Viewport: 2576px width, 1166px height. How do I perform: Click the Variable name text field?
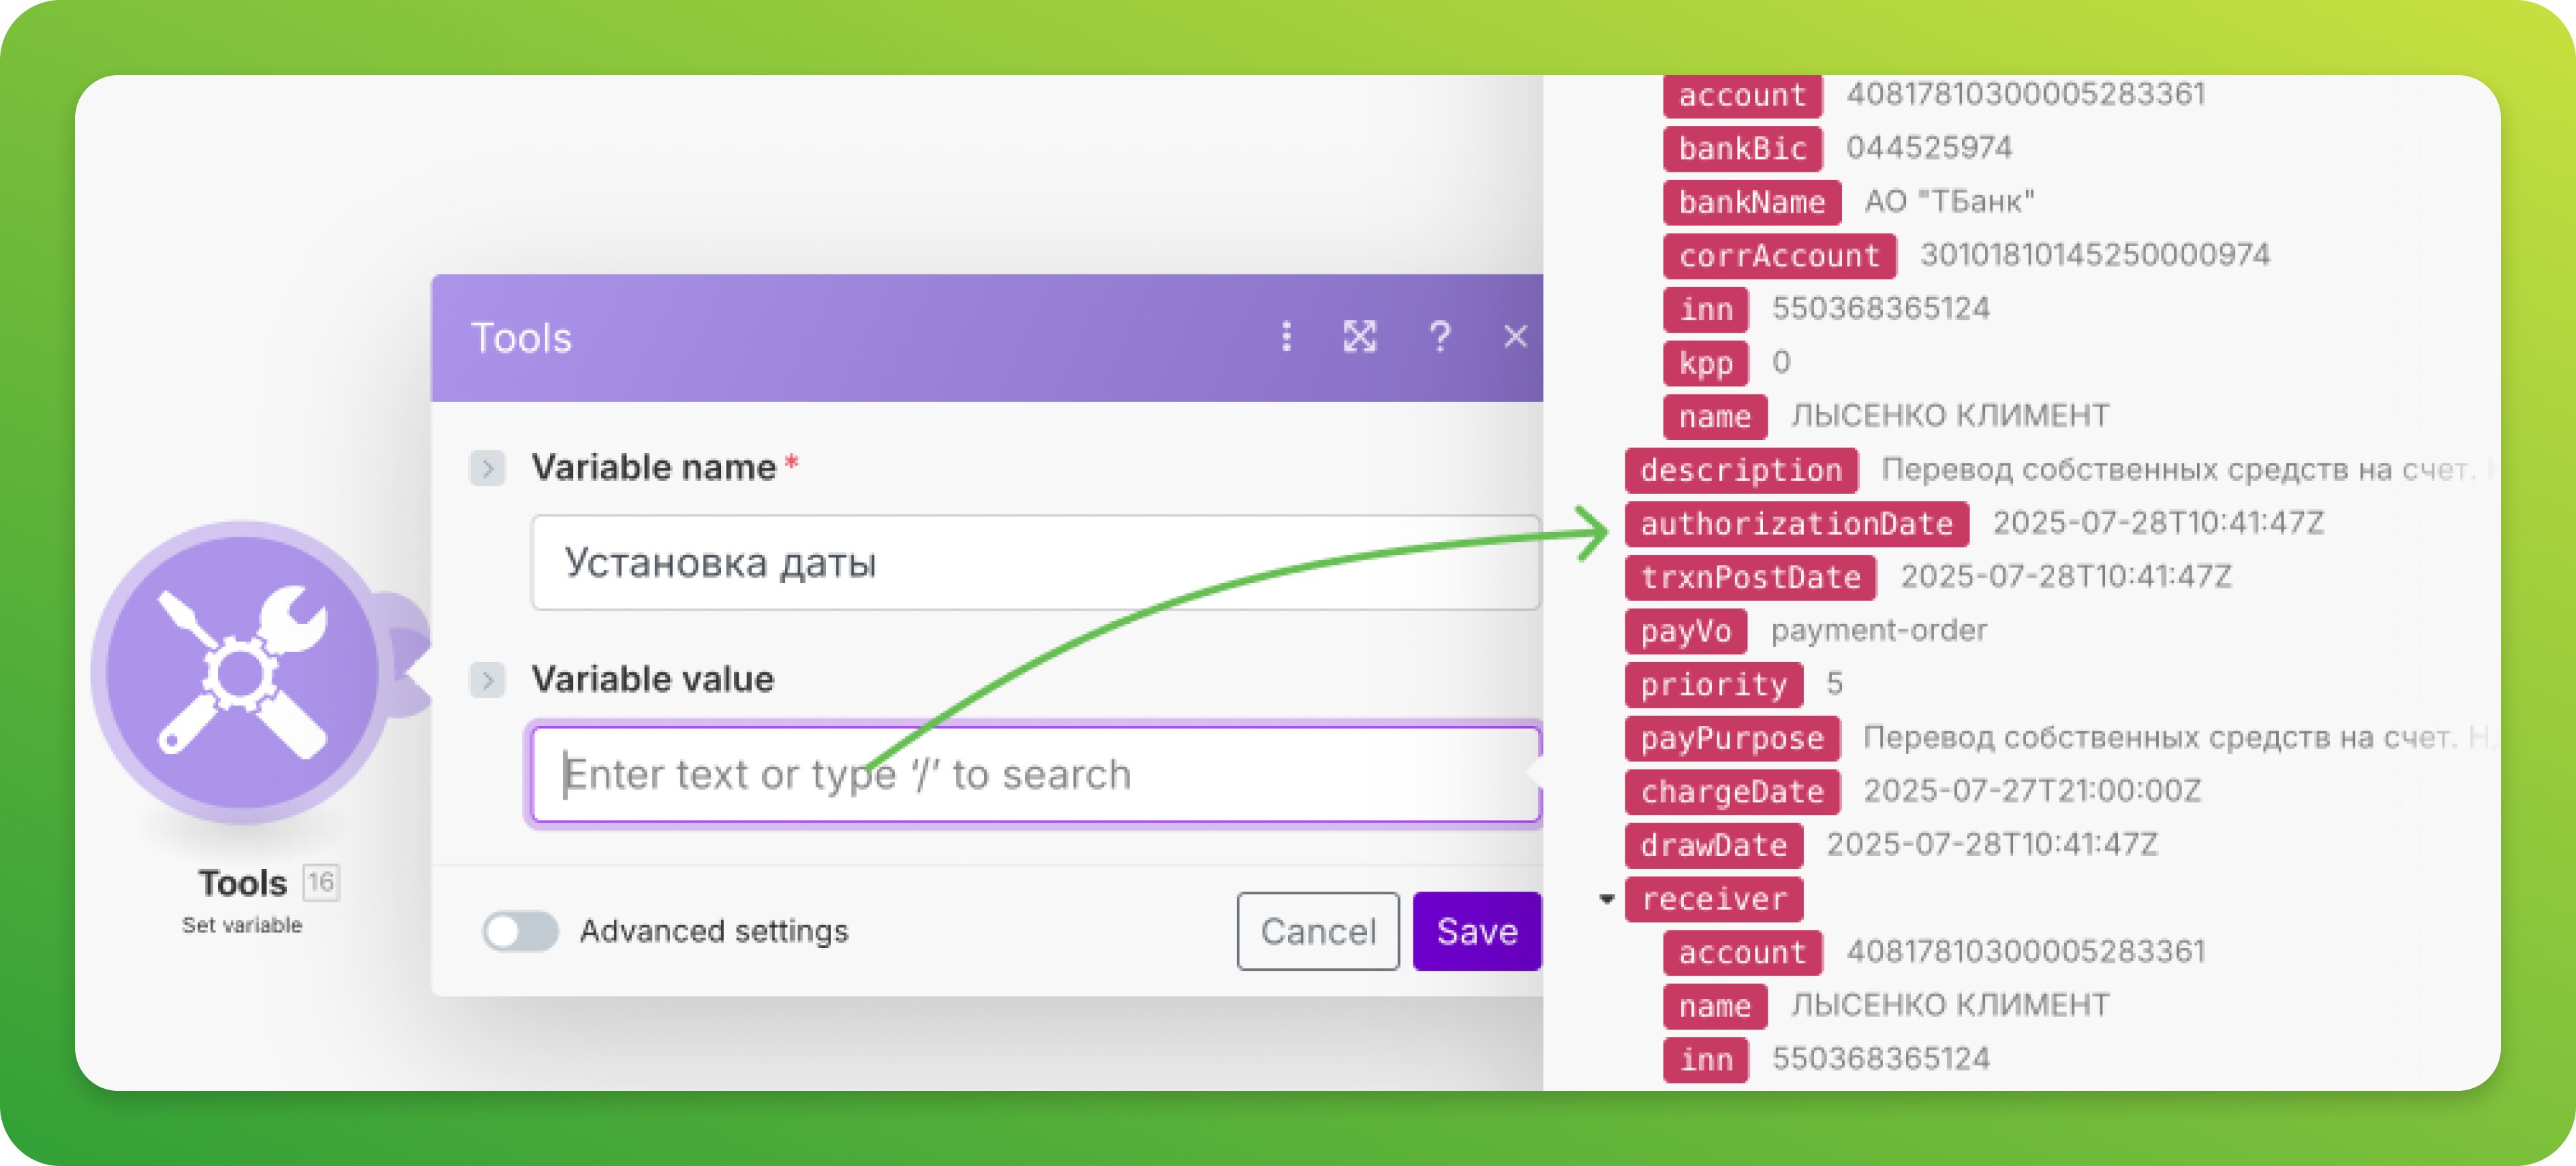pyautogui.click(x=1035, y=563)
